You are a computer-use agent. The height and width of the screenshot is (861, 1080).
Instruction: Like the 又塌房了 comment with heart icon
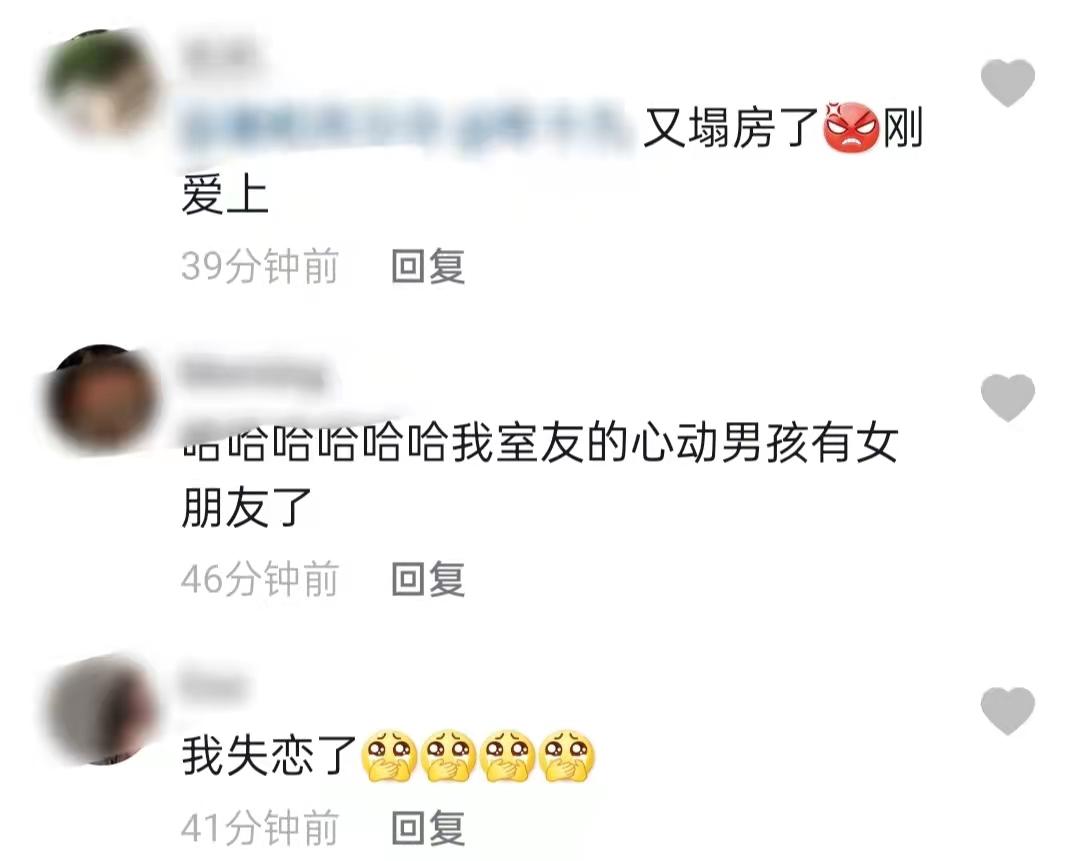pos(1008,83)
